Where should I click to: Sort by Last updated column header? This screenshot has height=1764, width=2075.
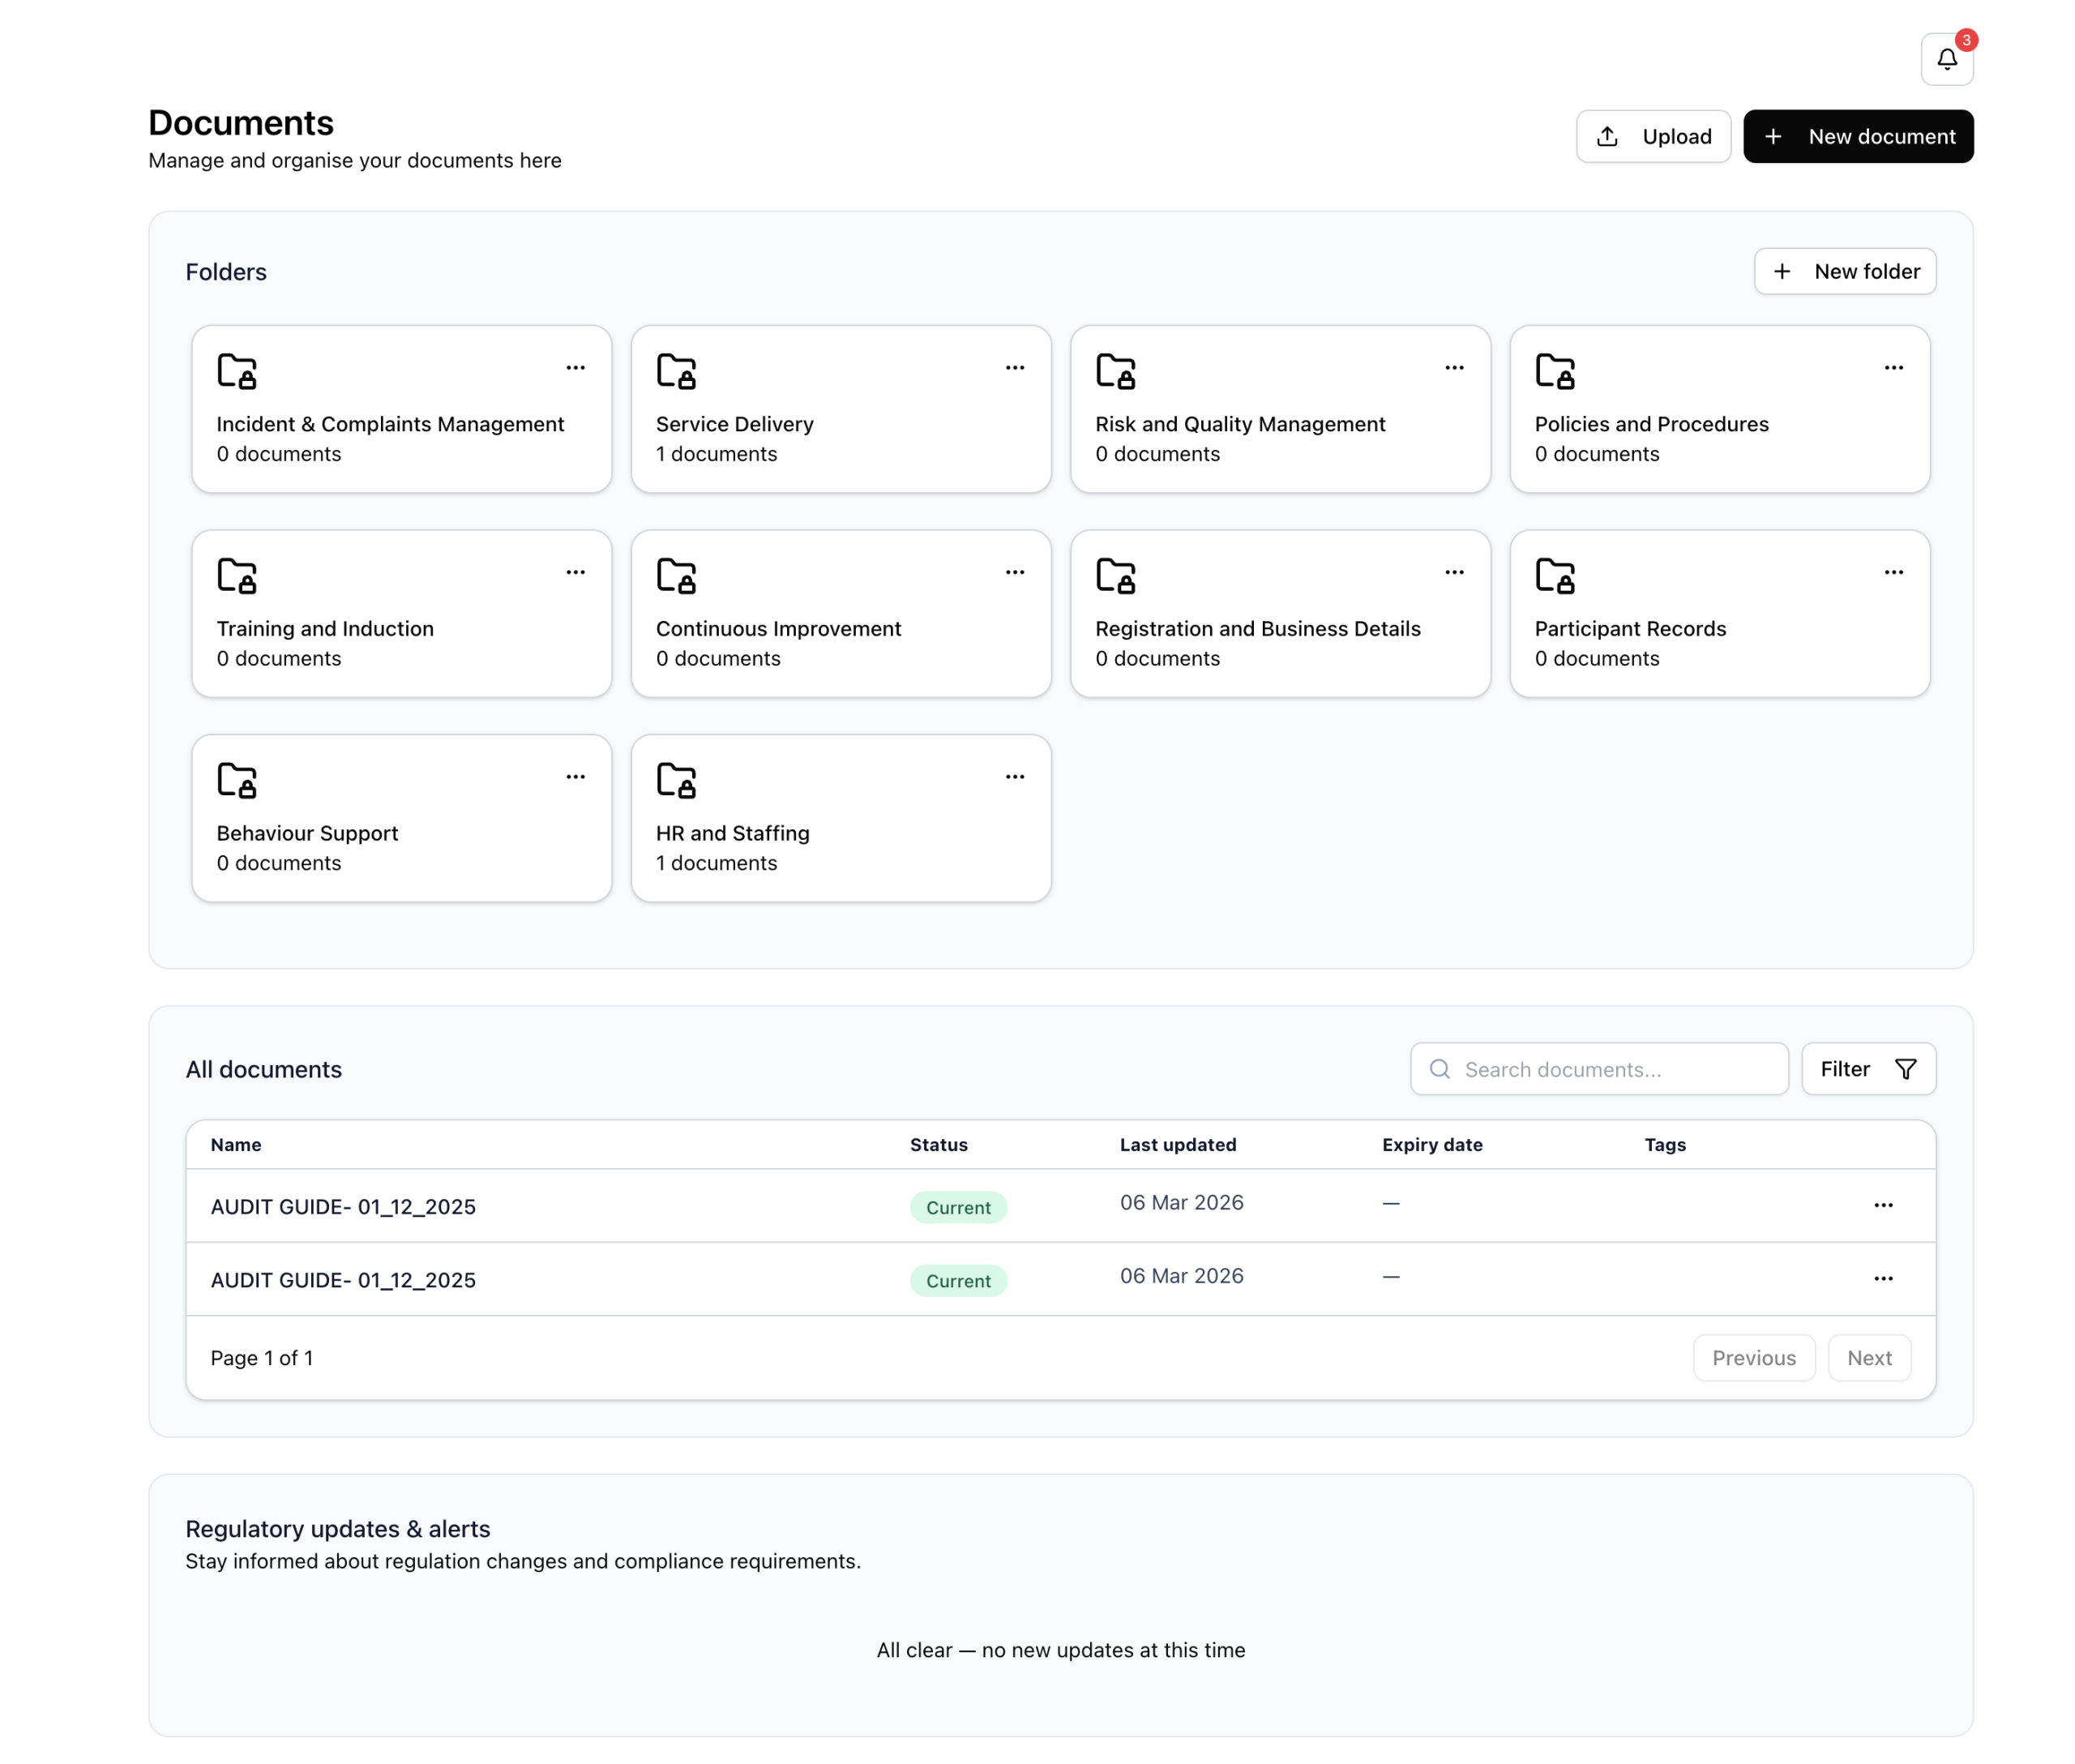pyautogui.click(x=1177, y=1145)
